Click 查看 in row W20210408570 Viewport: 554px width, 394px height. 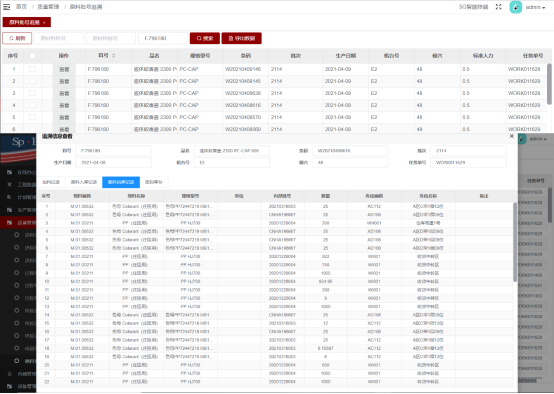pyautogui.click(x=64, y=117)
